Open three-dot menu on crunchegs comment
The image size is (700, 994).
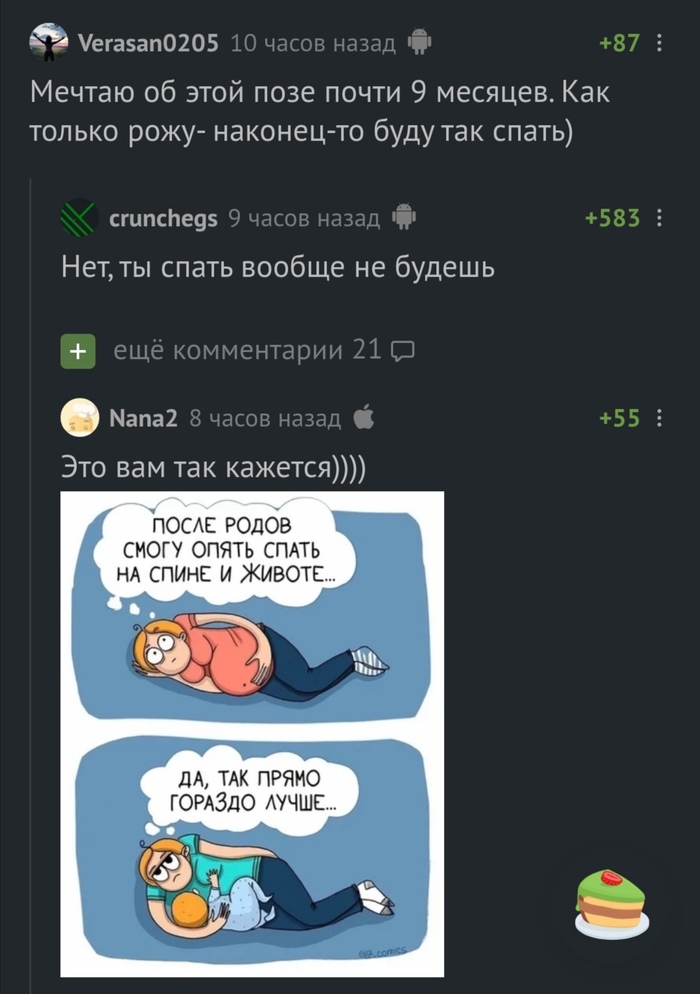(x=659, y=218)
